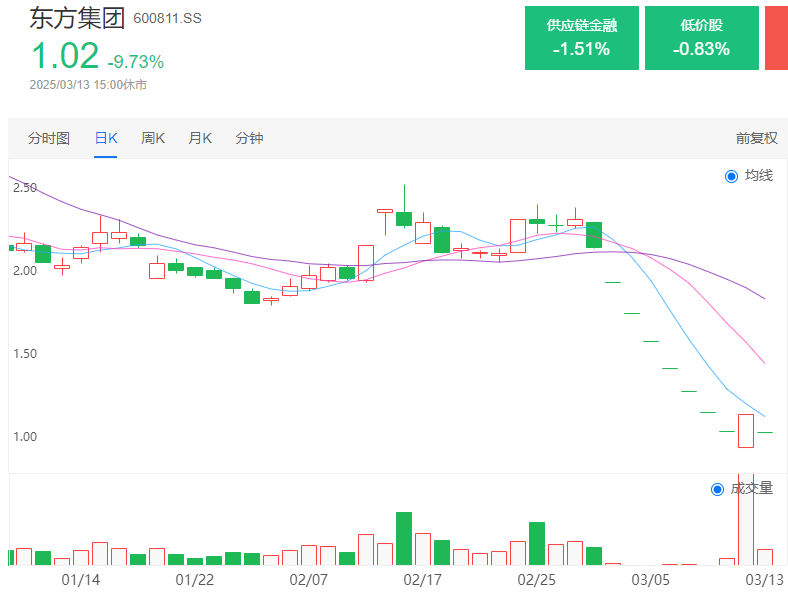Click the 01/14 date axis label
The width and height of the screenshot is (788, 596).
tap(80, 580)
